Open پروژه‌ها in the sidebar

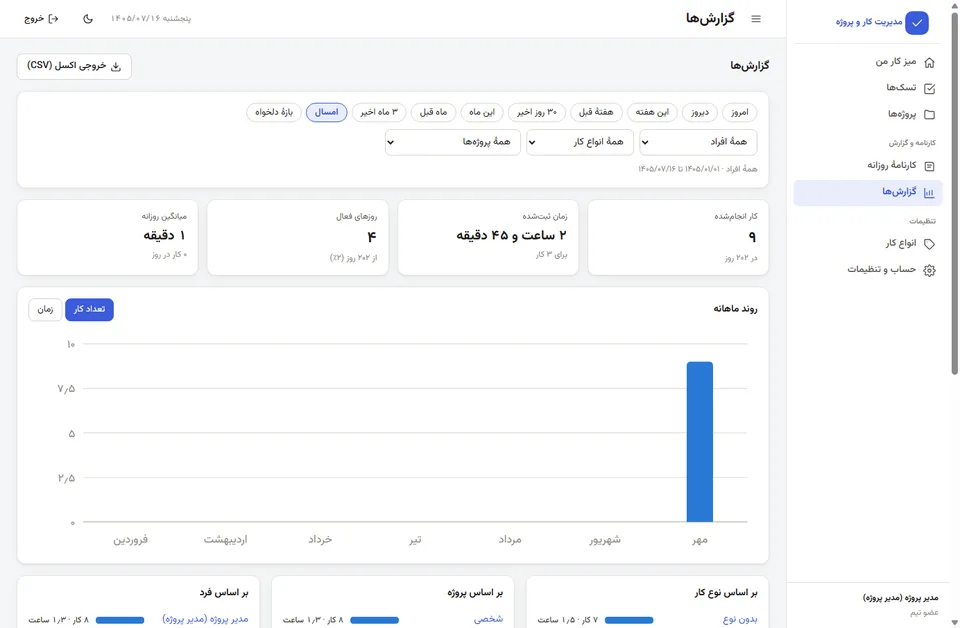pos(868,114)
